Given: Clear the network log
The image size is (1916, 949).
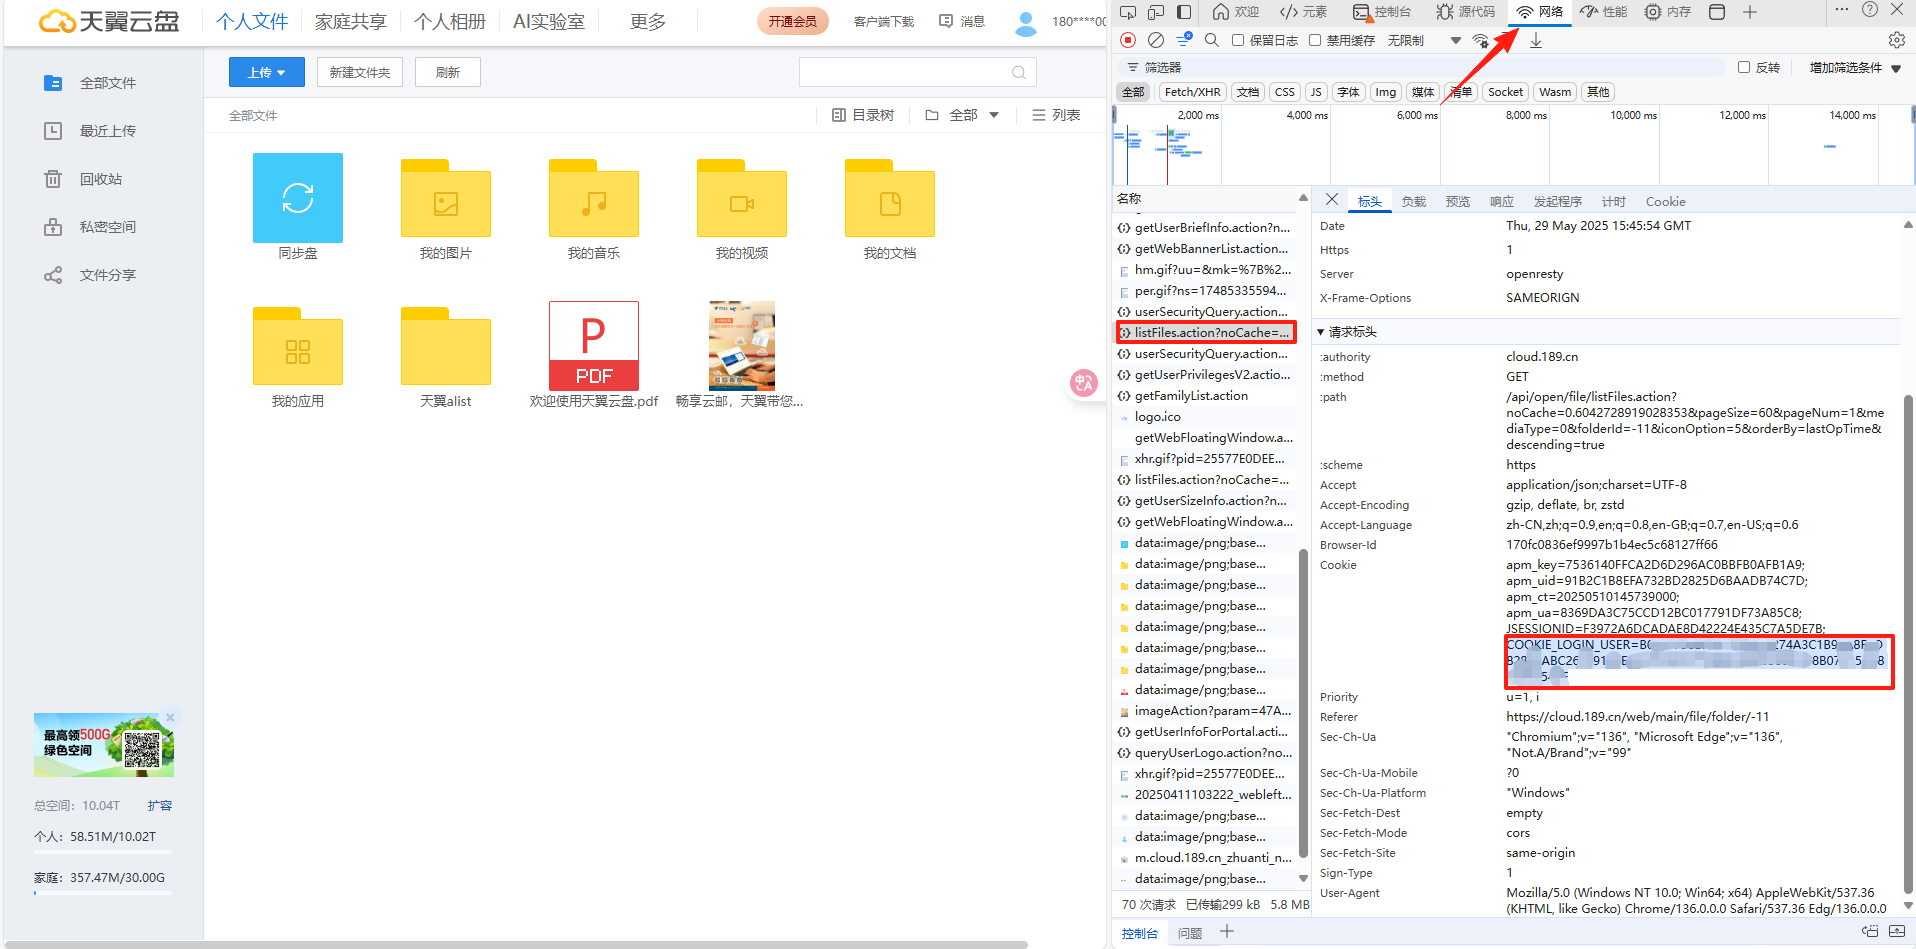Looking at the screenshot, I should (1156, 40).
